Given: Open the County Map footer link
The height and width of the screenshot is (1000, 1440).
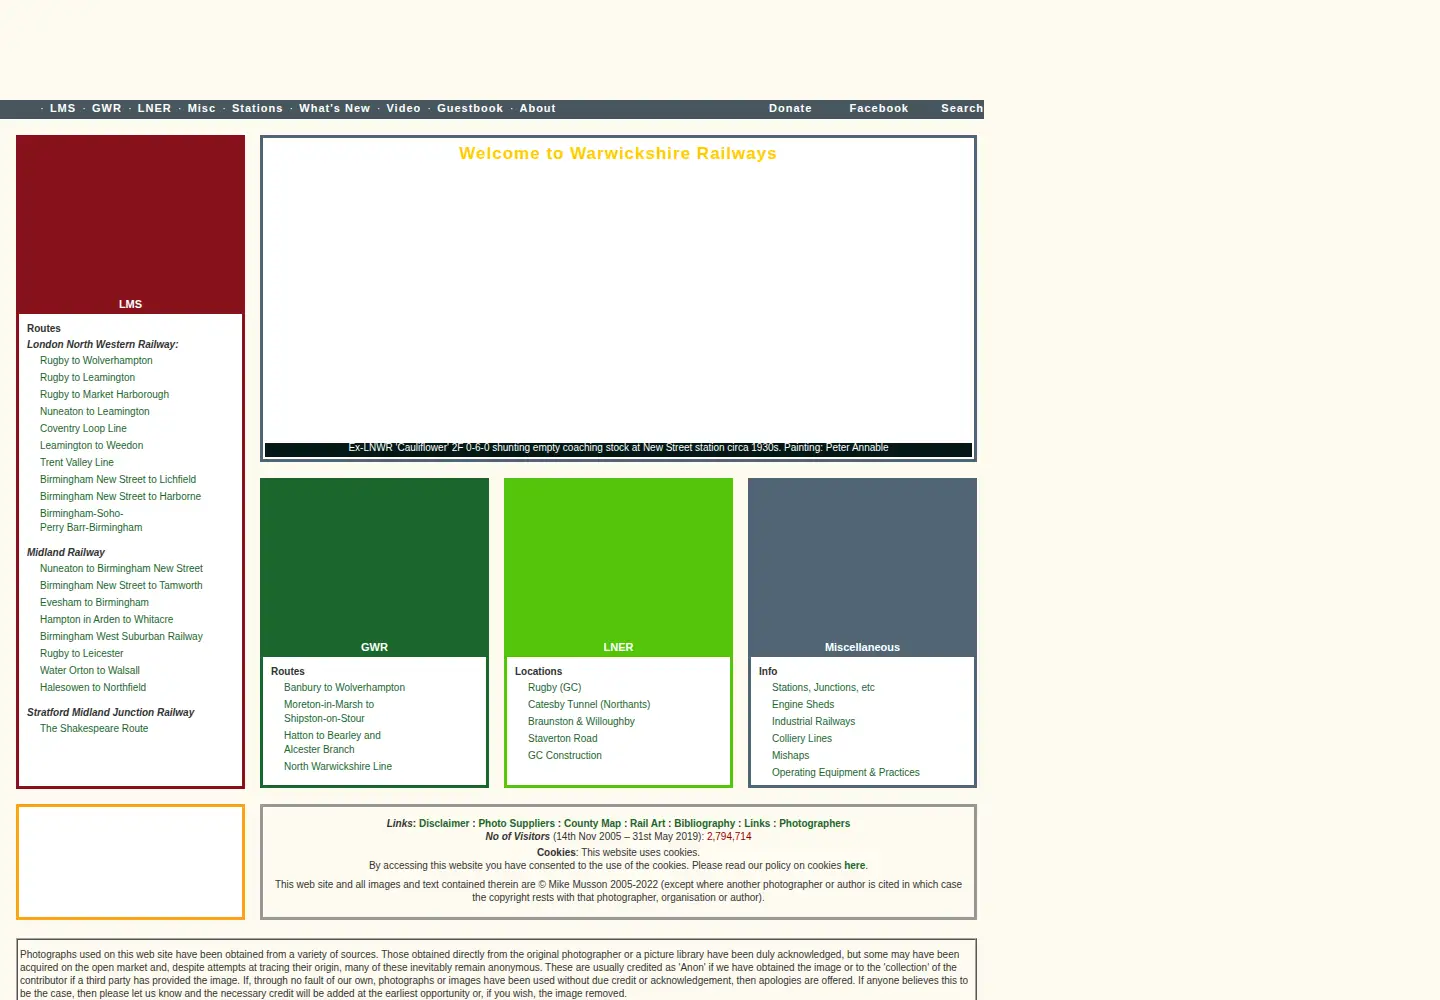Looking at the screenshot, I should point(592,824).
